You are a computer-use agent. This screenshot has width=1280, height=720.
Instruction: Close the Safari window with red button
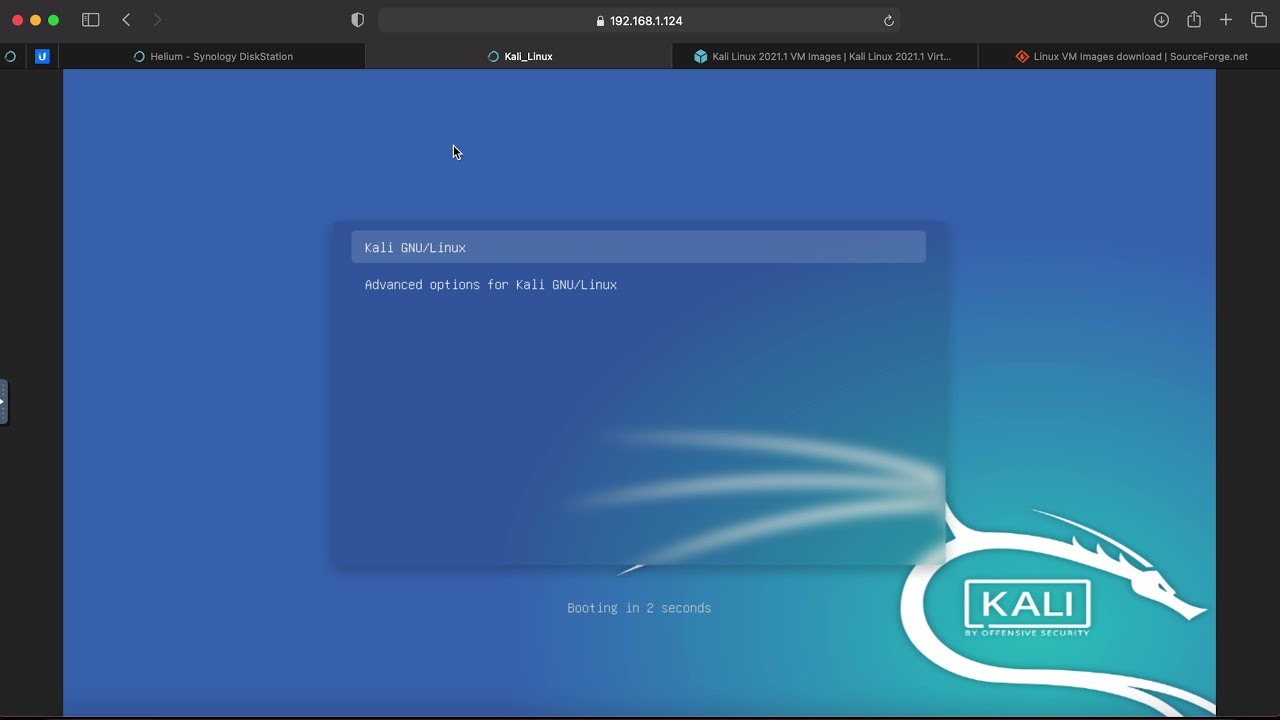17,20
